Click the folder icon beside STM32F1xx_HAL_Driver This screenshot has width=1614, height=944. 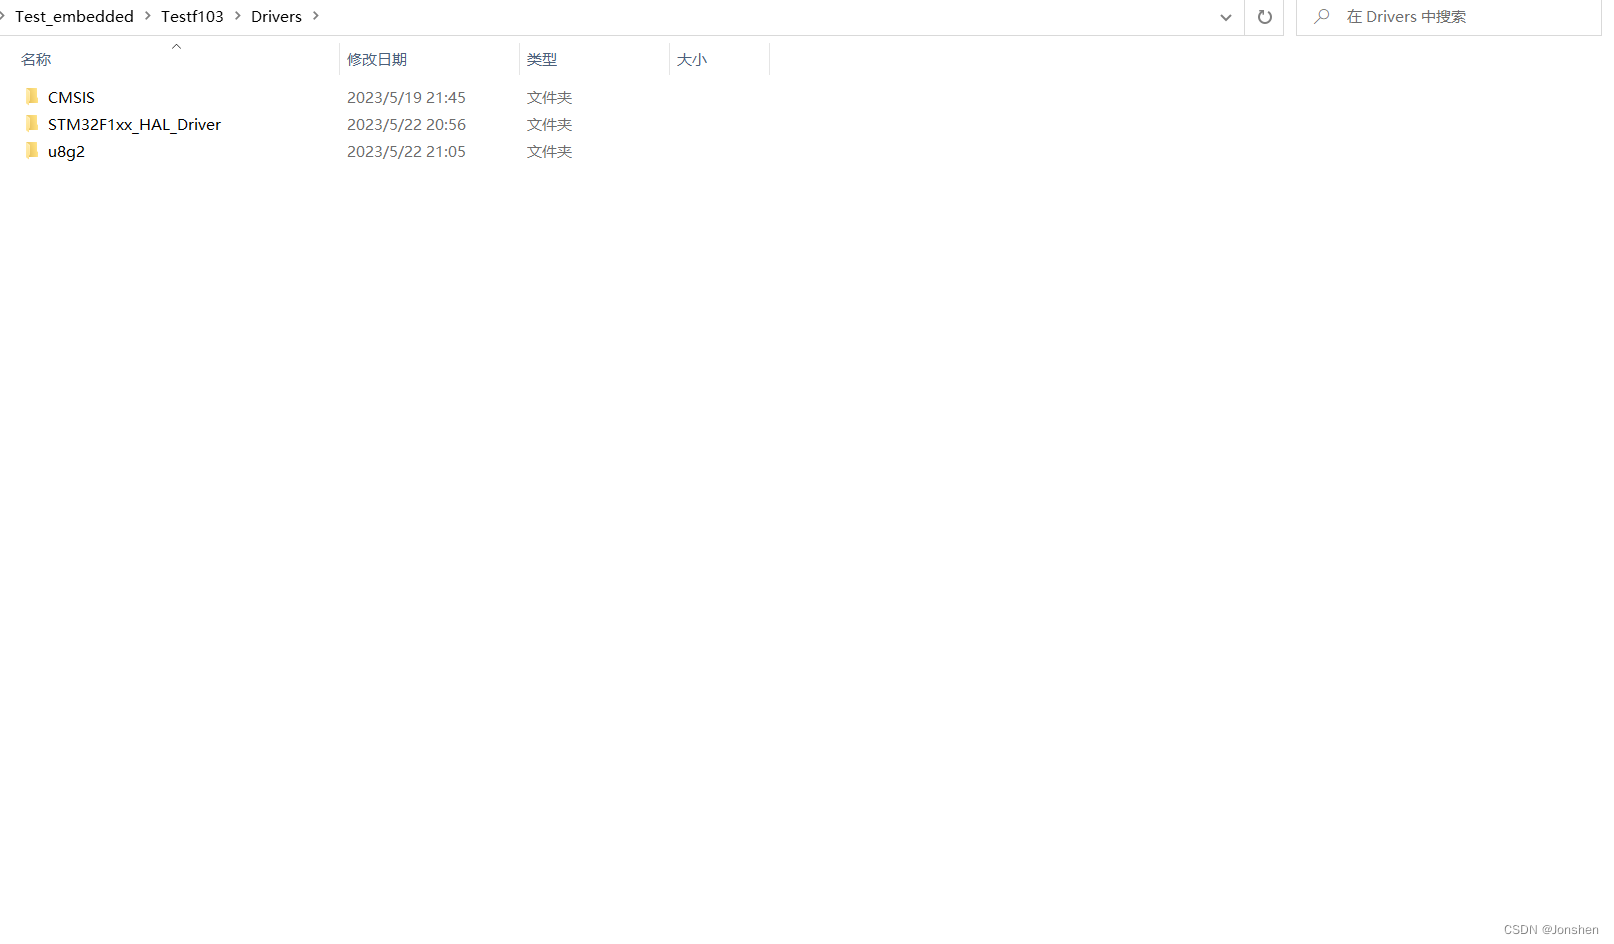(32, 124)
